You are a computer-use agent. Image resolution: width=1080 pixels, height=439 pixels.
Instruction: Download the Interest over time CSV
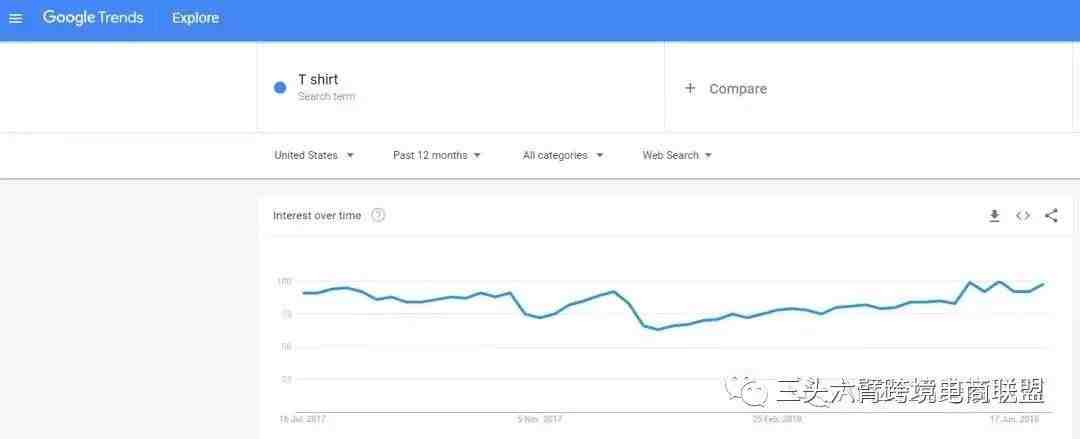tap(994, 216)
